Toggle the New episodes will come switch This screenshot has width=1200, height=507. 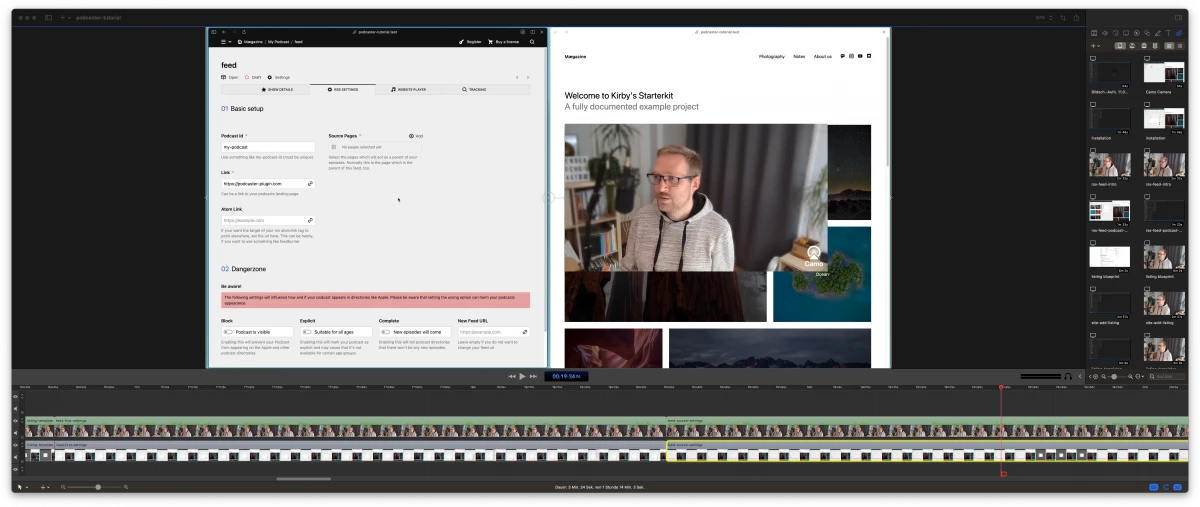click(x=386, y=332)
